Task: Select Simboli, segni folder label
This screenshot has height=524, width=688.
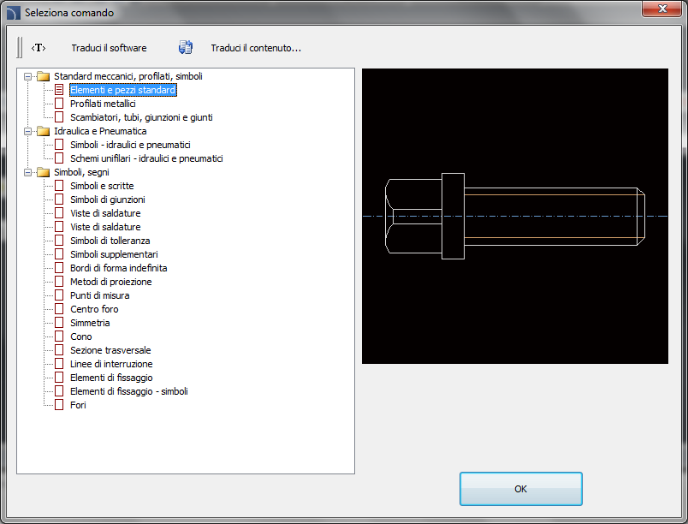Action: pyautogui.click(x=82, y=172)
